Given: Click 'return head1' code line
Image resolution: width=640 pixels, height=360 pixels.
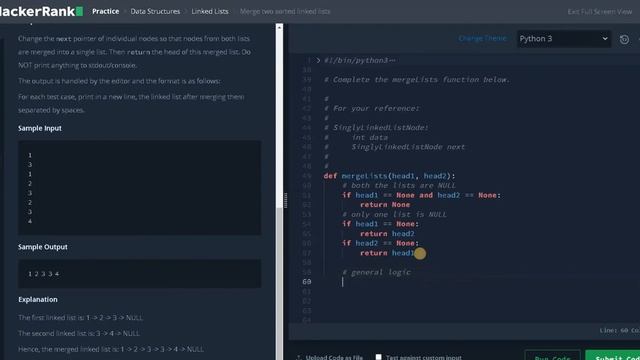Looking at the screenshot, I should [387, 253].
